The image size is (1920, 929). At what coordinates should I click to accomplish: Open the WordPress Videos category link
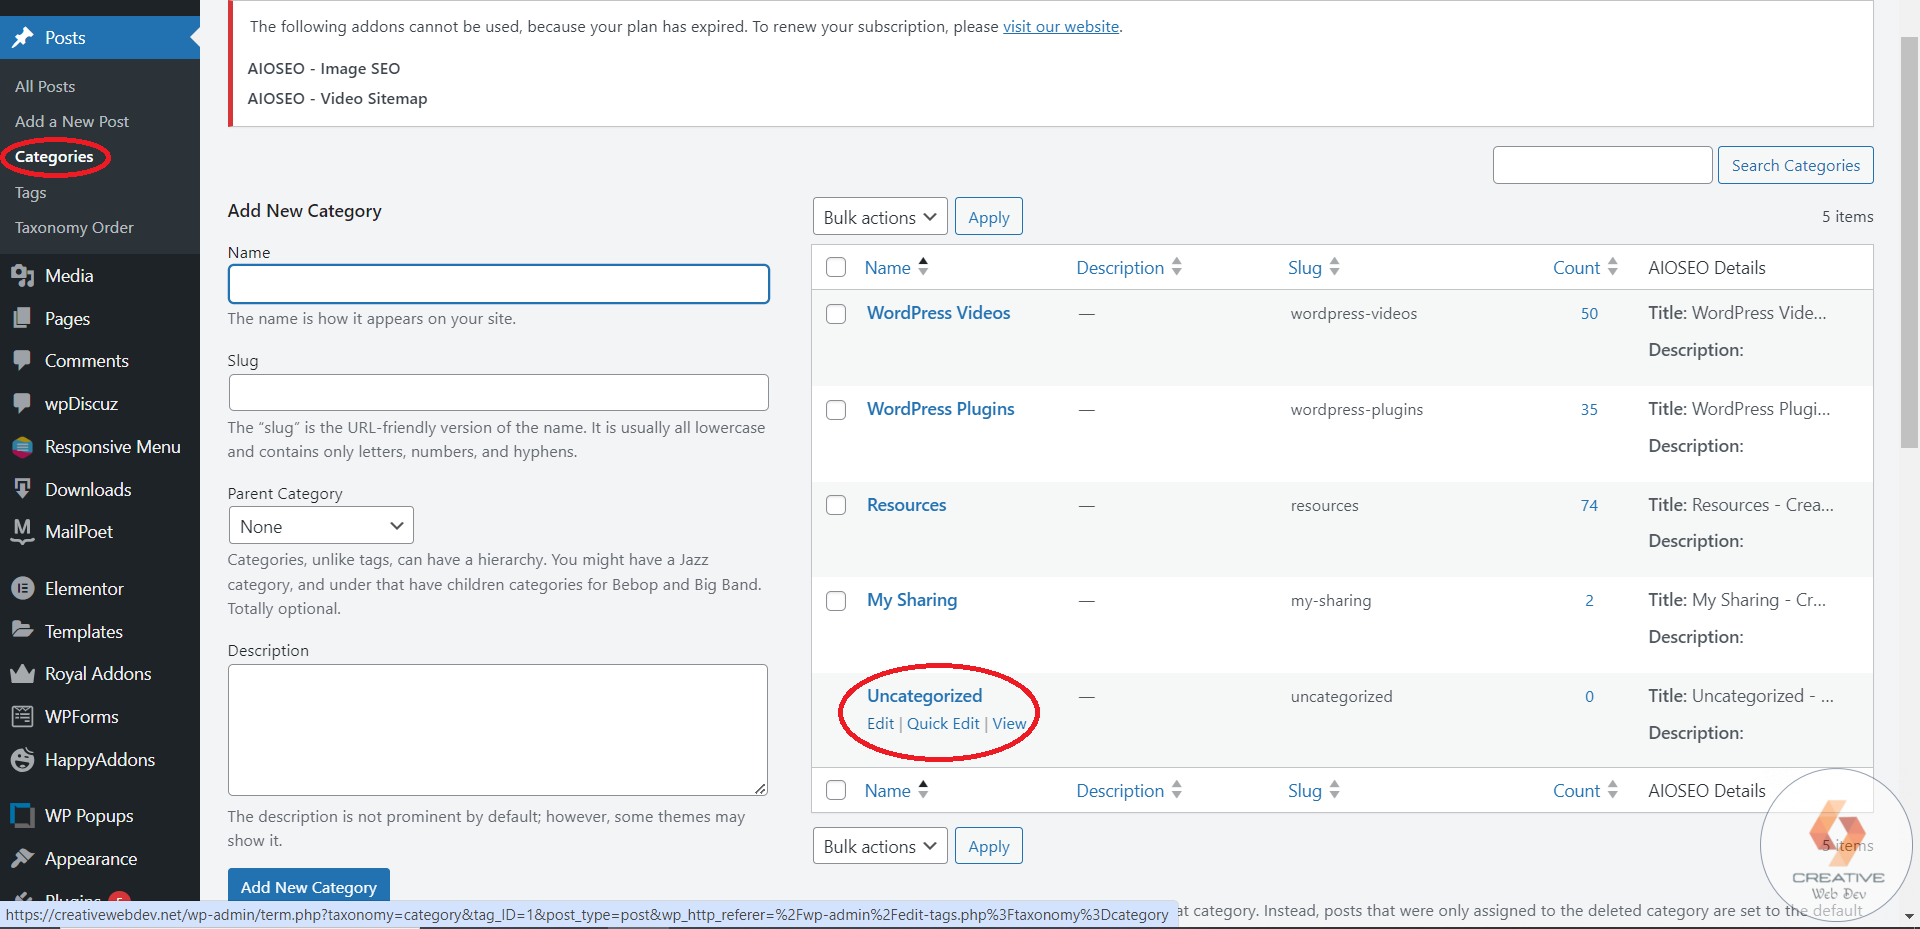coord(939,313)
